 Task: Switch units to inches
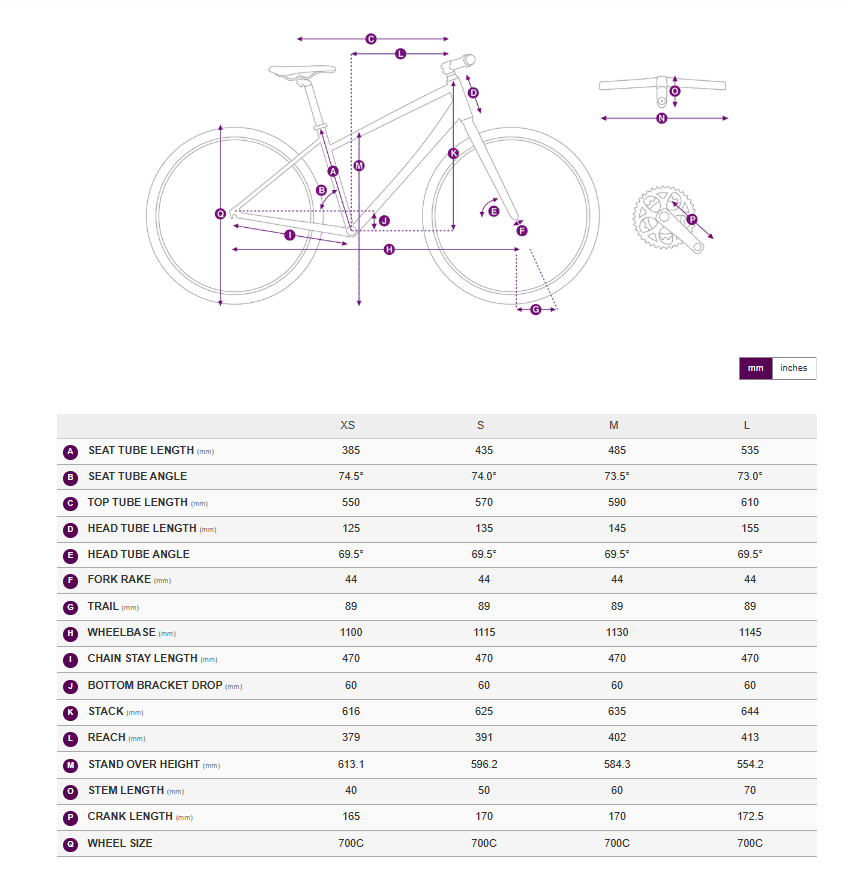[793, 368]
